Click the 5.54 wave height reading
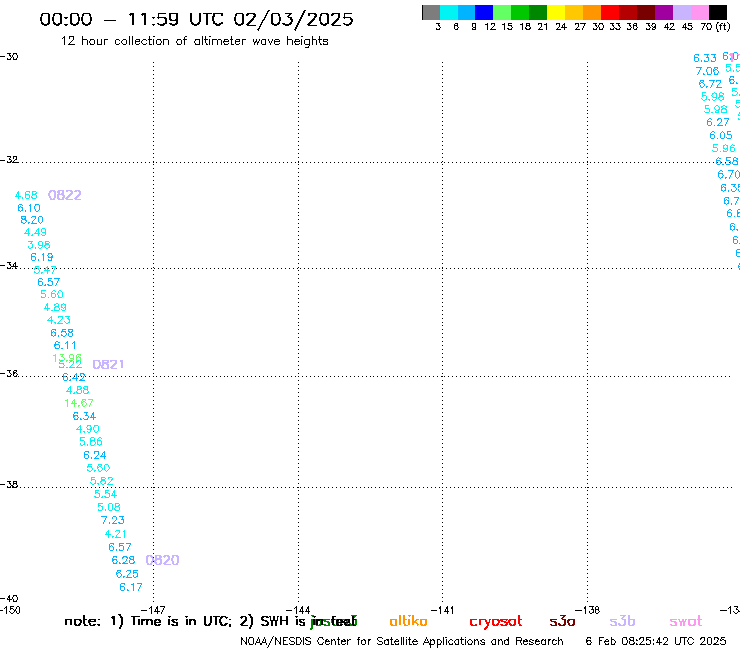This screenshot has height=650, width=740. pos(105,494)
